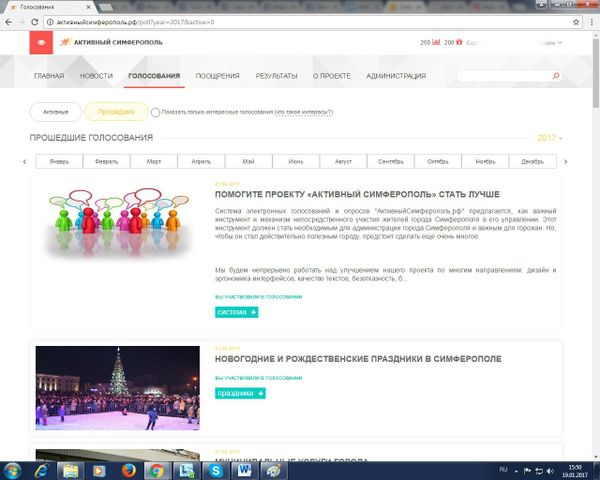Expand the 2017 year dropdown

[x=550, y=138]
